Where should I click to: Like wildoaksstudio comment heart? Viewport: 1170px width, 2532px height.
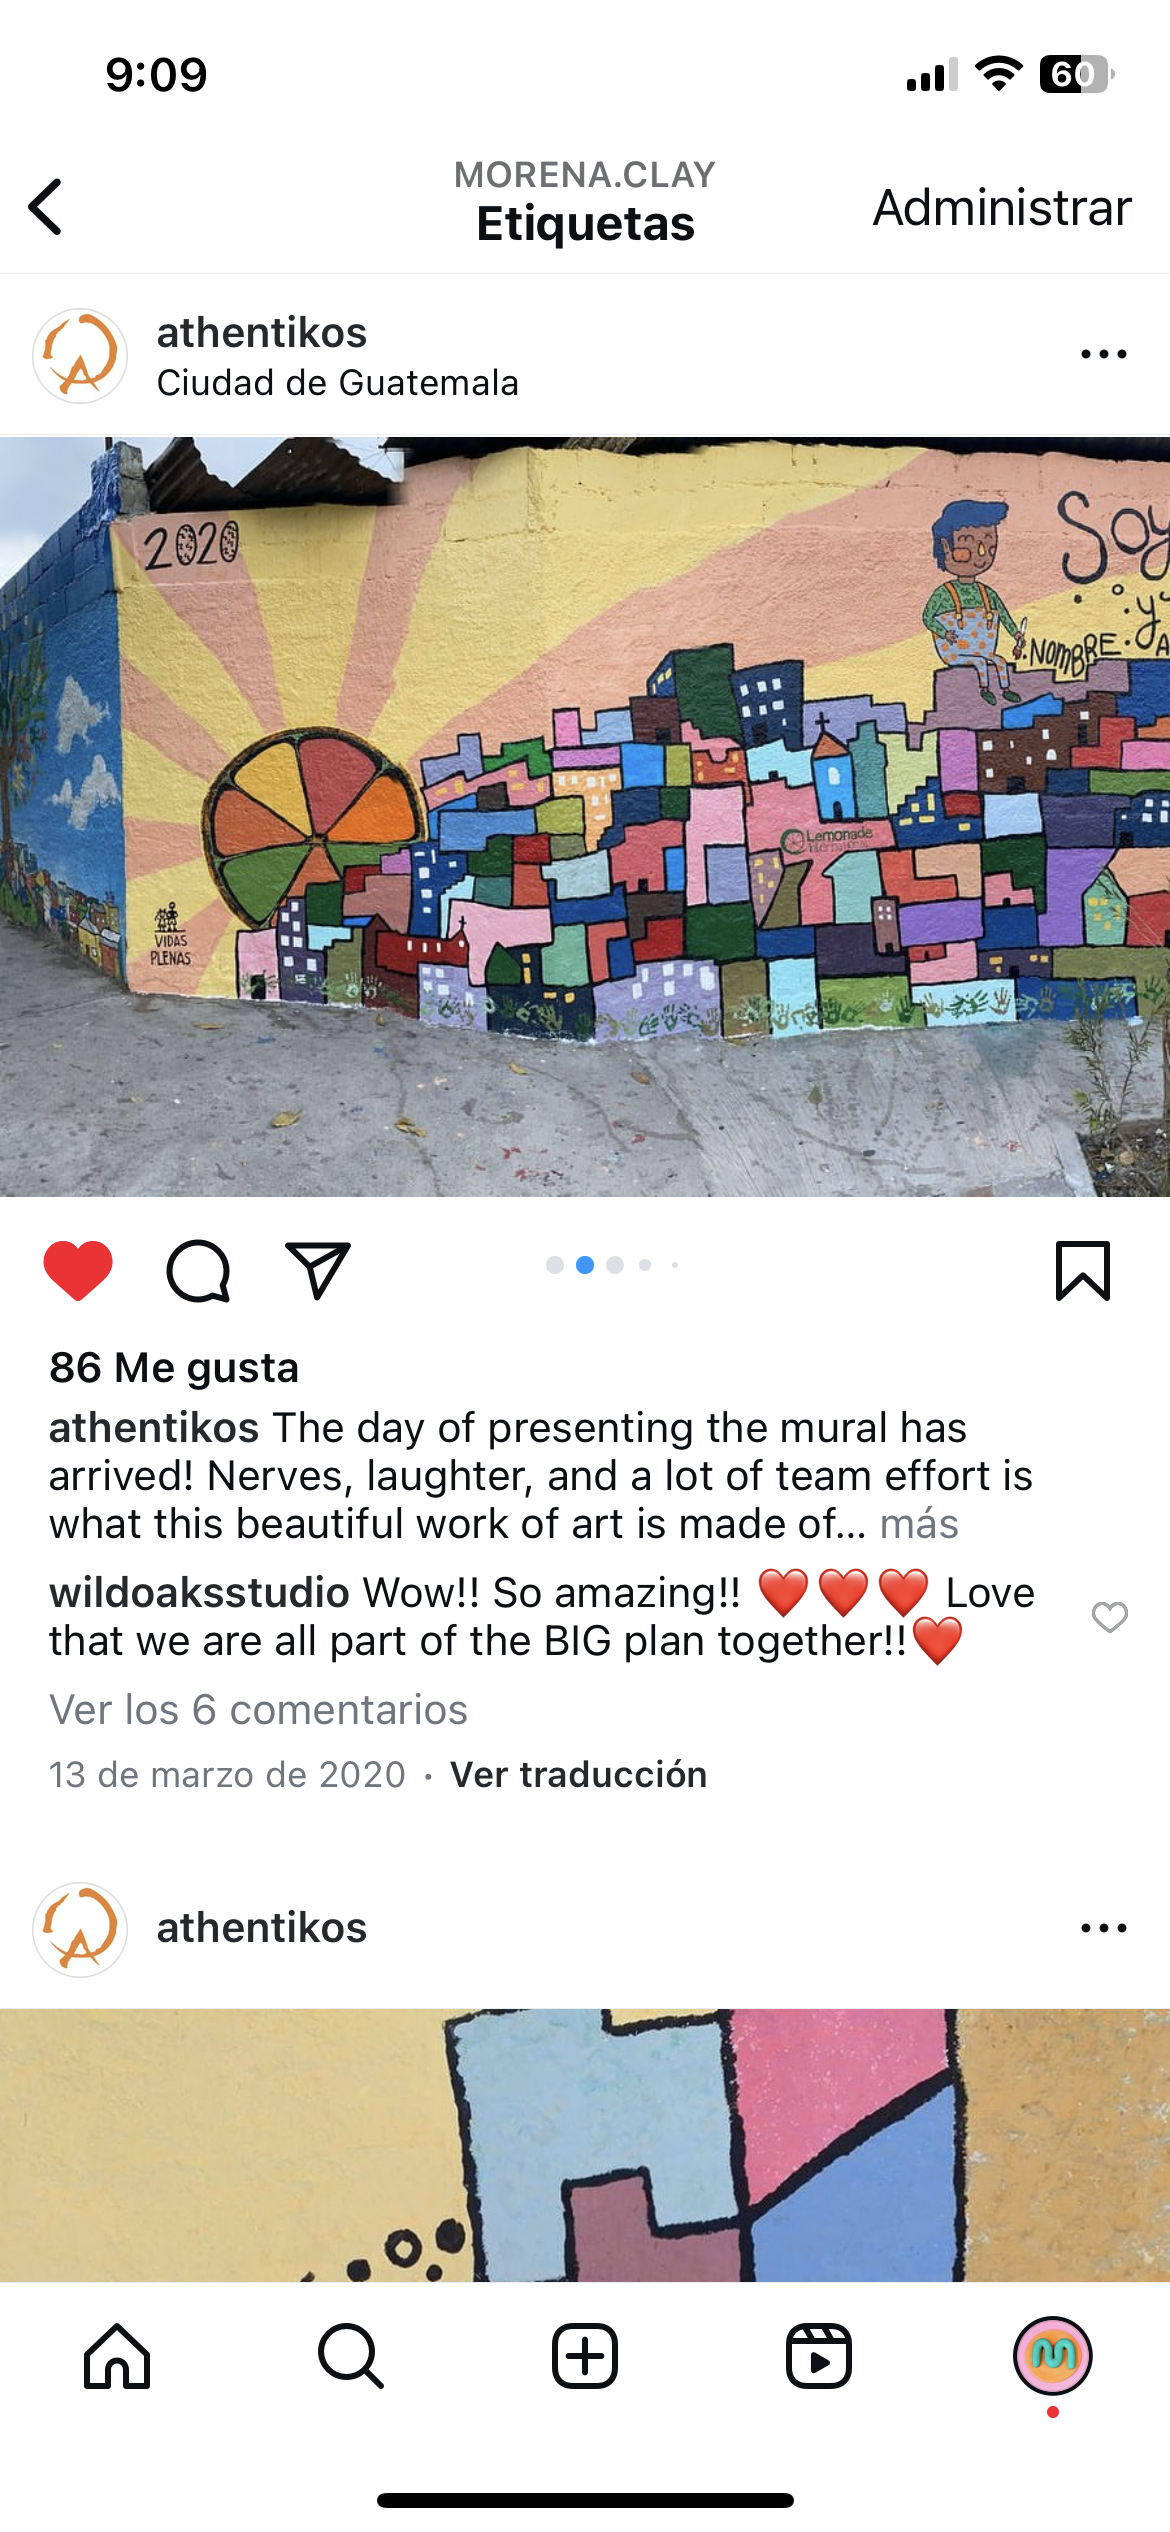coord(1110,1617)
